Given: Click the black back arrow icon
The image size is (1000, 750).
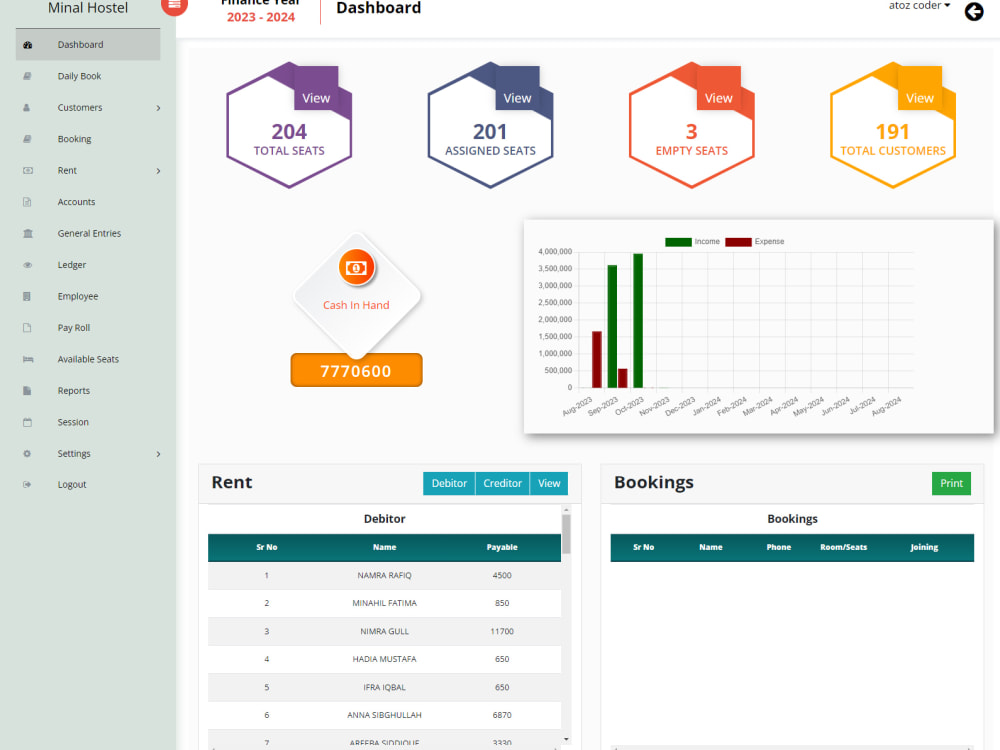Looking at the screenshot, I should click(x=974, y=11).
